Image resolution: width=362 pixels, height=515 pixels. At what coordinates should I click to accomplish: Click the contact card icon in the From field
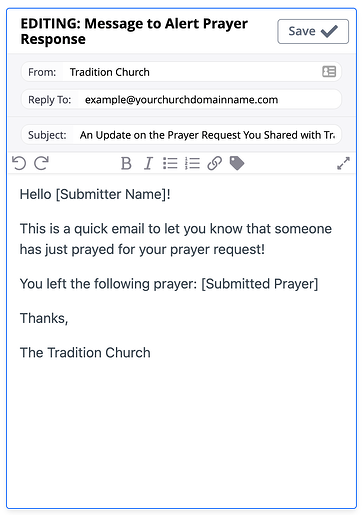coord(329,71)
